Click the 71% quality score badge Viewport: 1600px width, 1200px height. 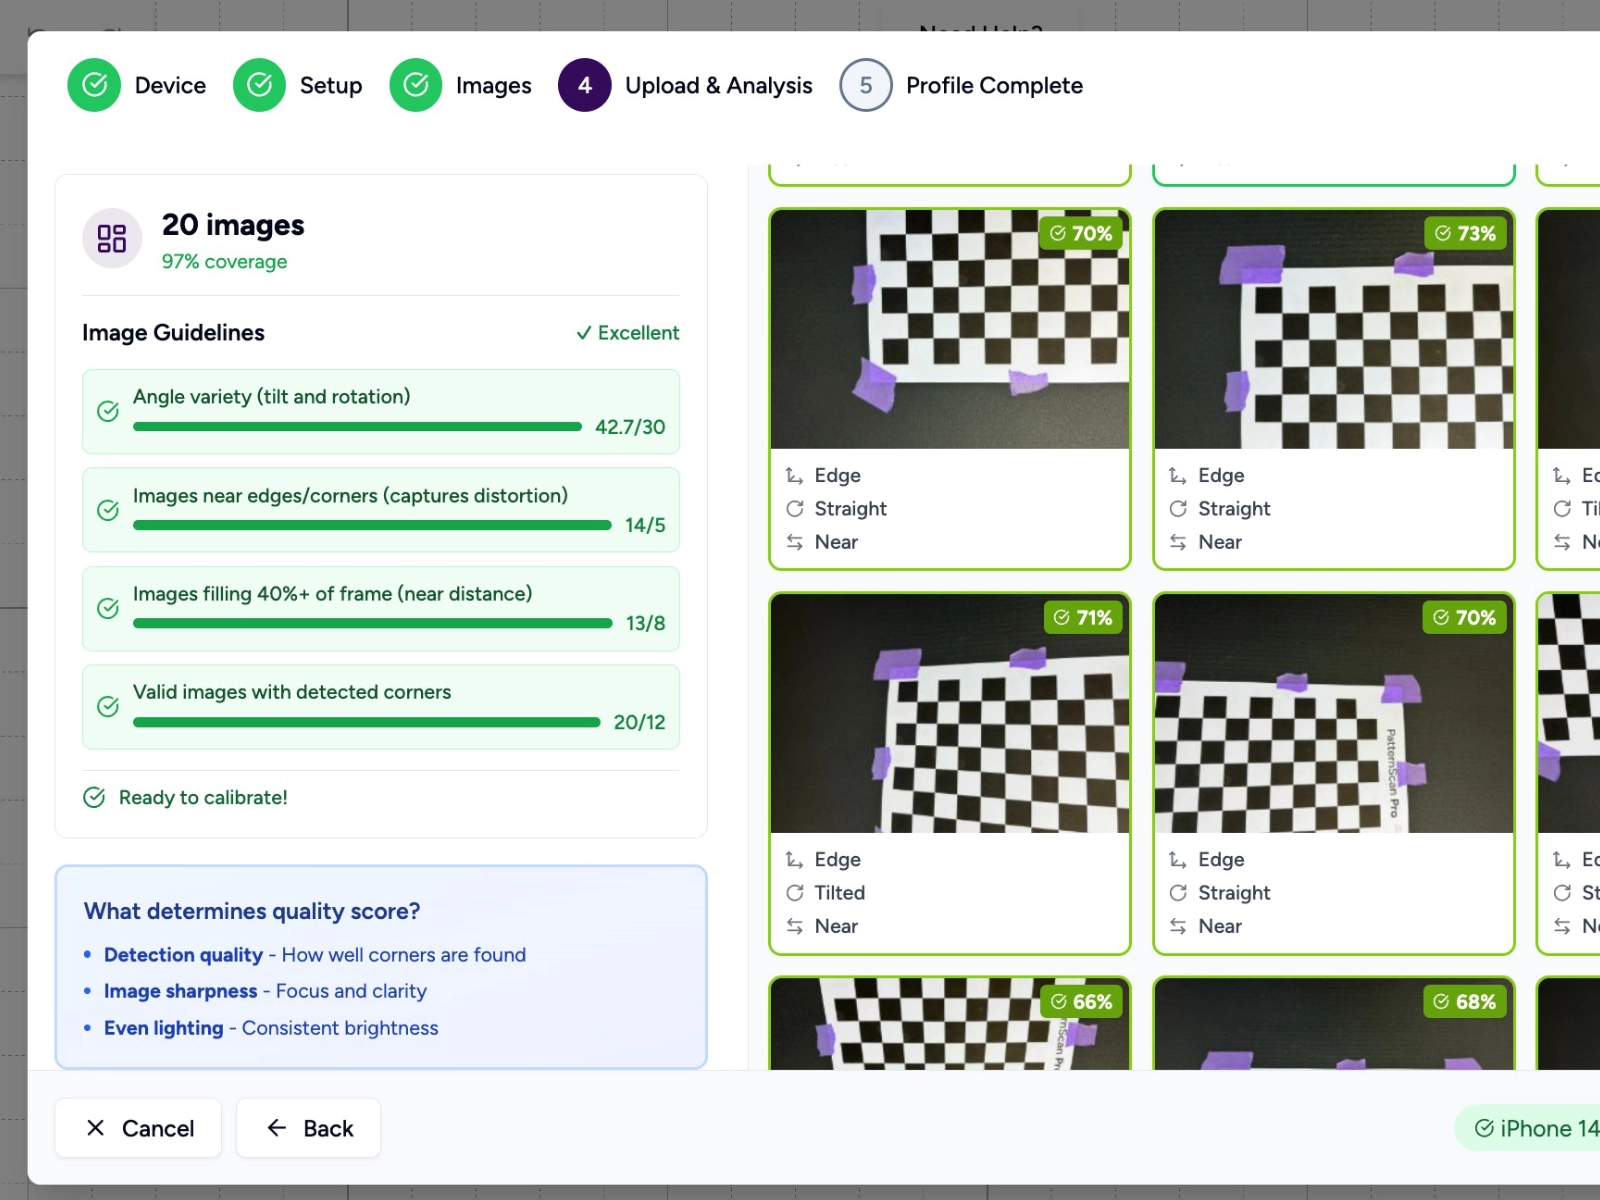pos(1083,618)
